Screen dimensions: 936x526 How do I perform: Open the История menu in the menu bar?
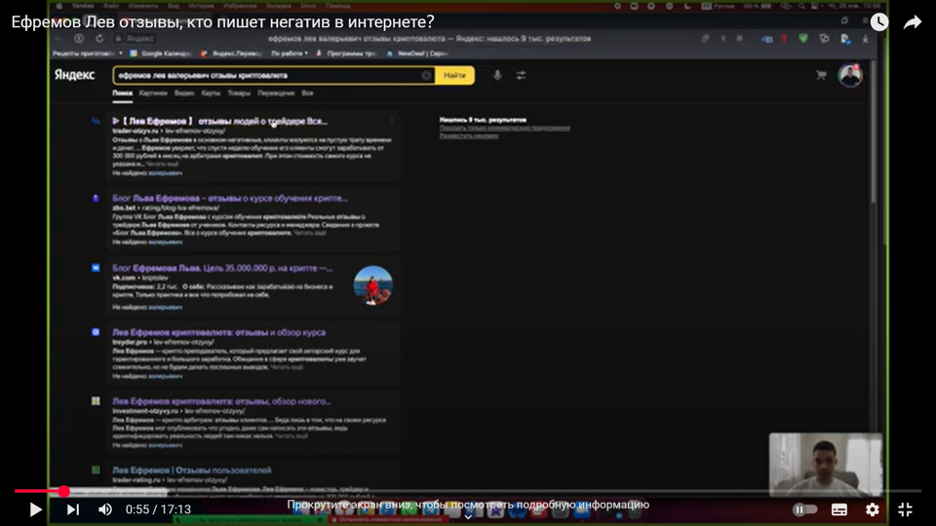coord(201,6)
